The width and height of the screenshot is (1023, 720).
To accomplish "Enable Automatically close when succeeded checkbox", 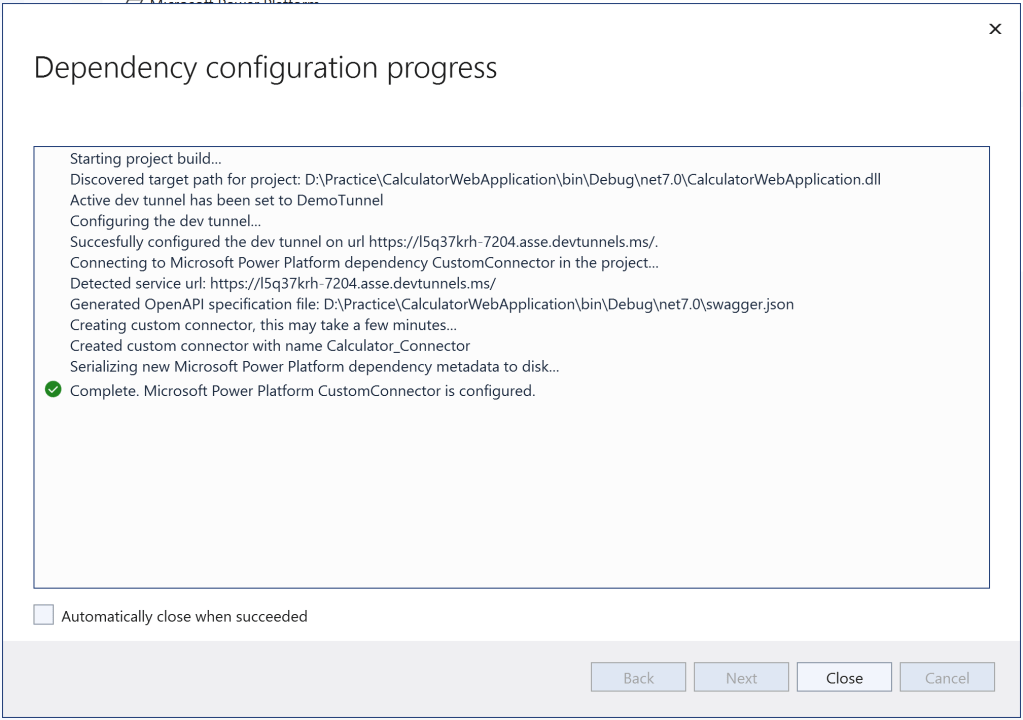I will click(x=44, y=616).
